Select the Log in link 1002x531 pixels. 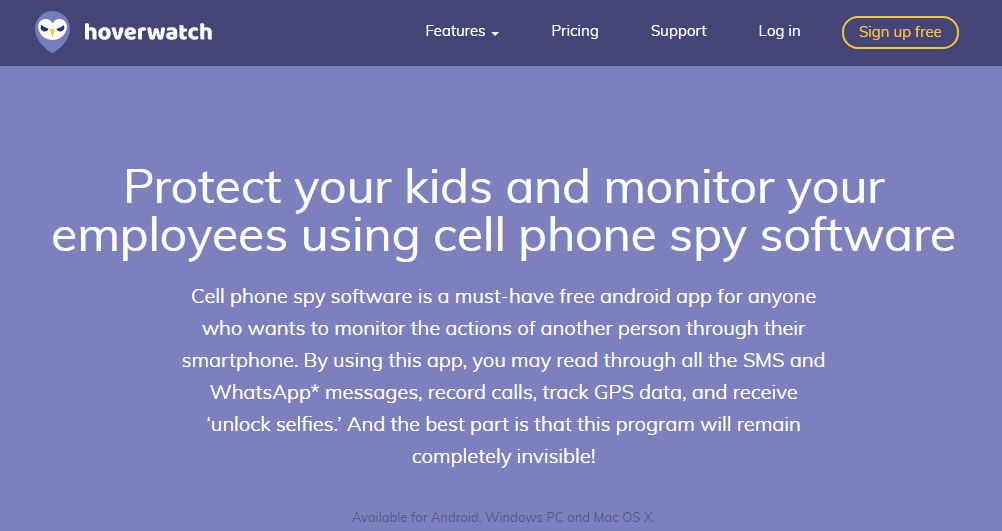click(779, 31)
